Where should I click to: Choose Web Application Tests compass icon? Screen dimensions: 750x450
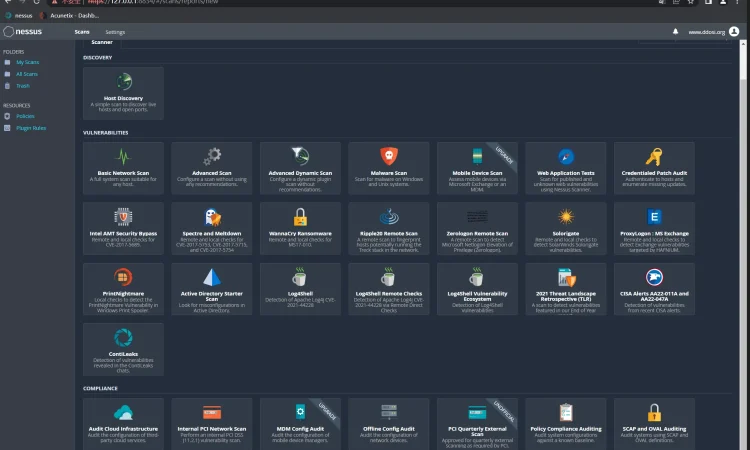[566, 156]
